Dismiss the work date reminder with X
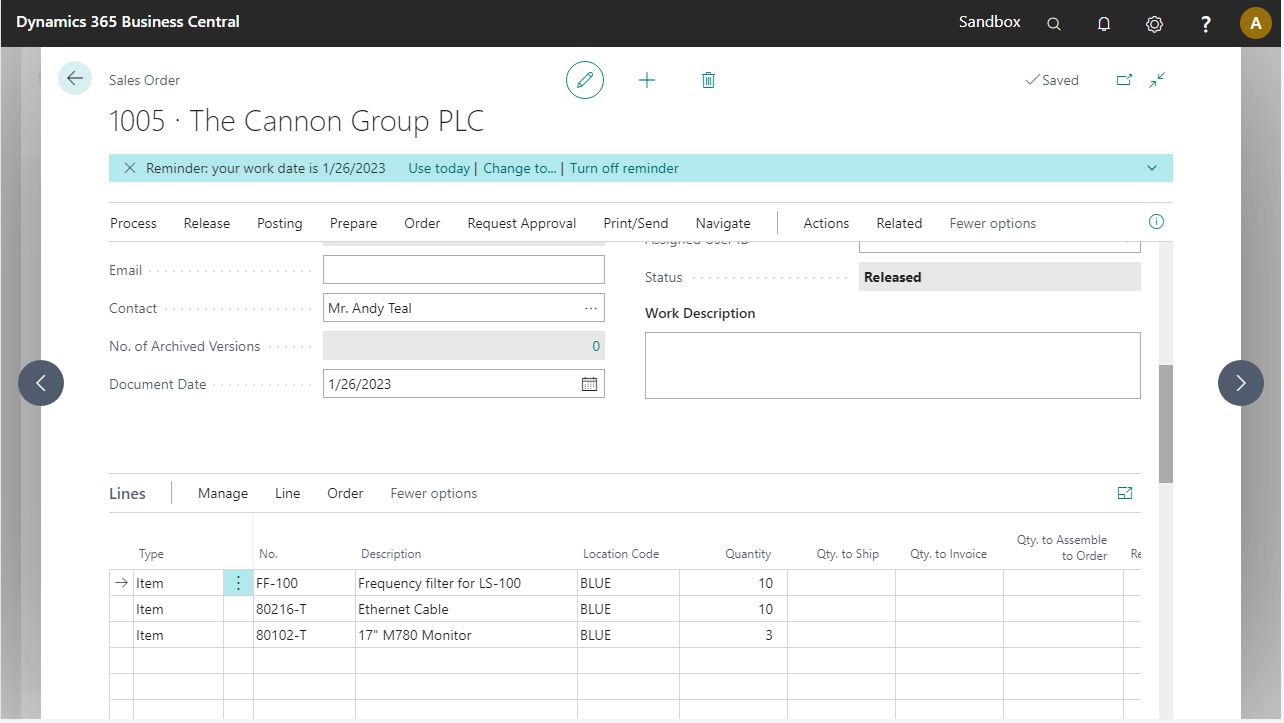Viewport: 1284px width, 723px height. pyautogui.click(x=130, y=168)
